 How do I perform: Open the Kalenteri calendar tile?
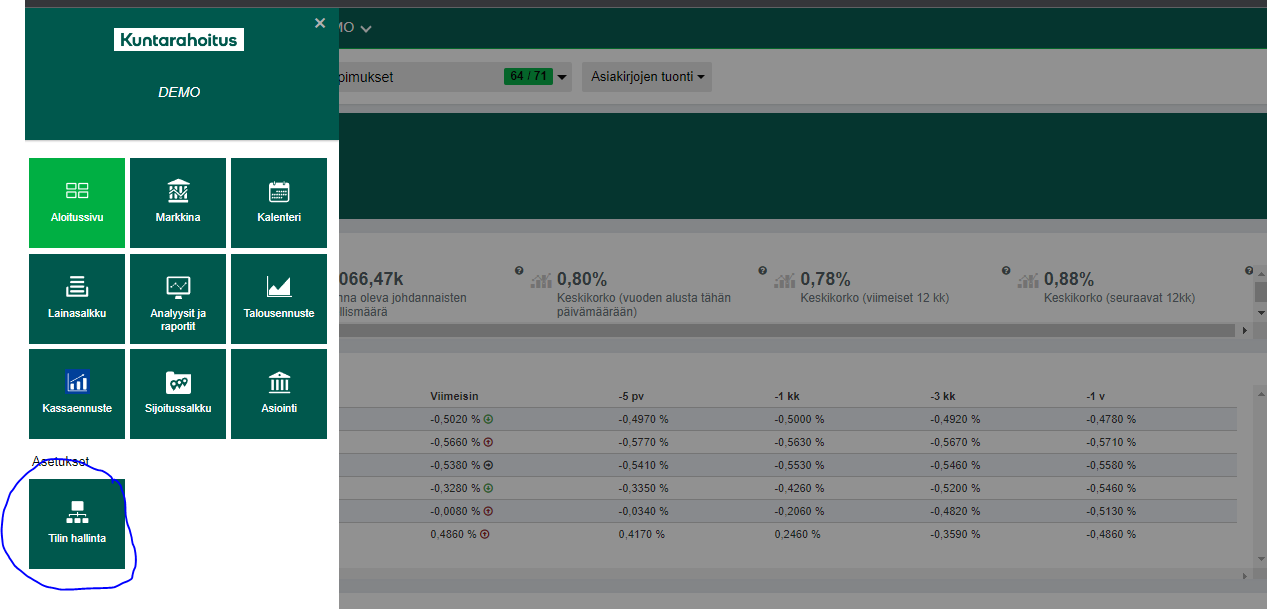tap(279, 202)
